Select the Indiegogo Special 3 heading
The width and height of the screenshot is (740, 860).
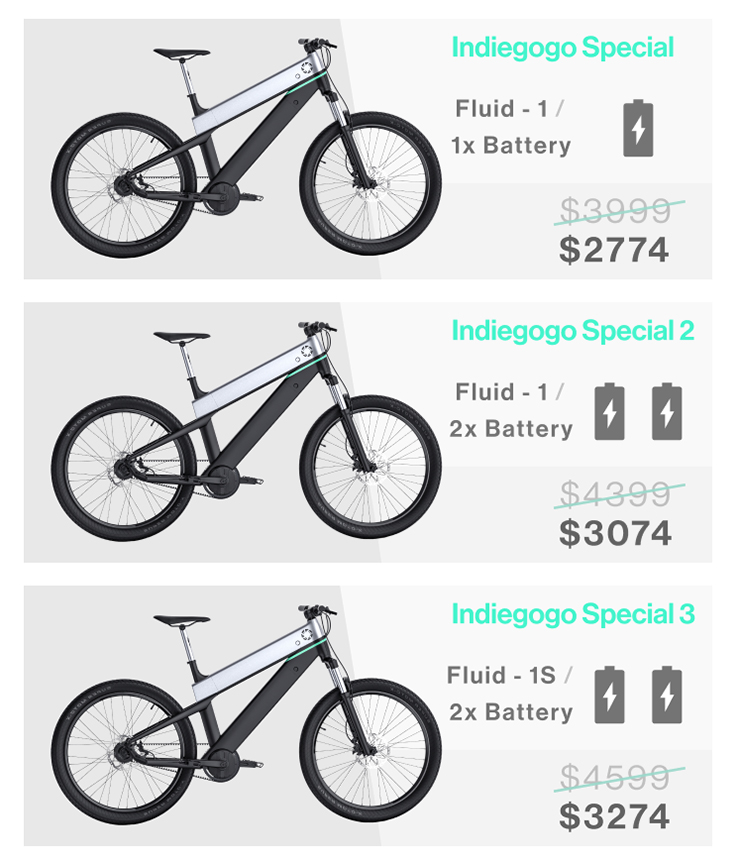point(572,614)
